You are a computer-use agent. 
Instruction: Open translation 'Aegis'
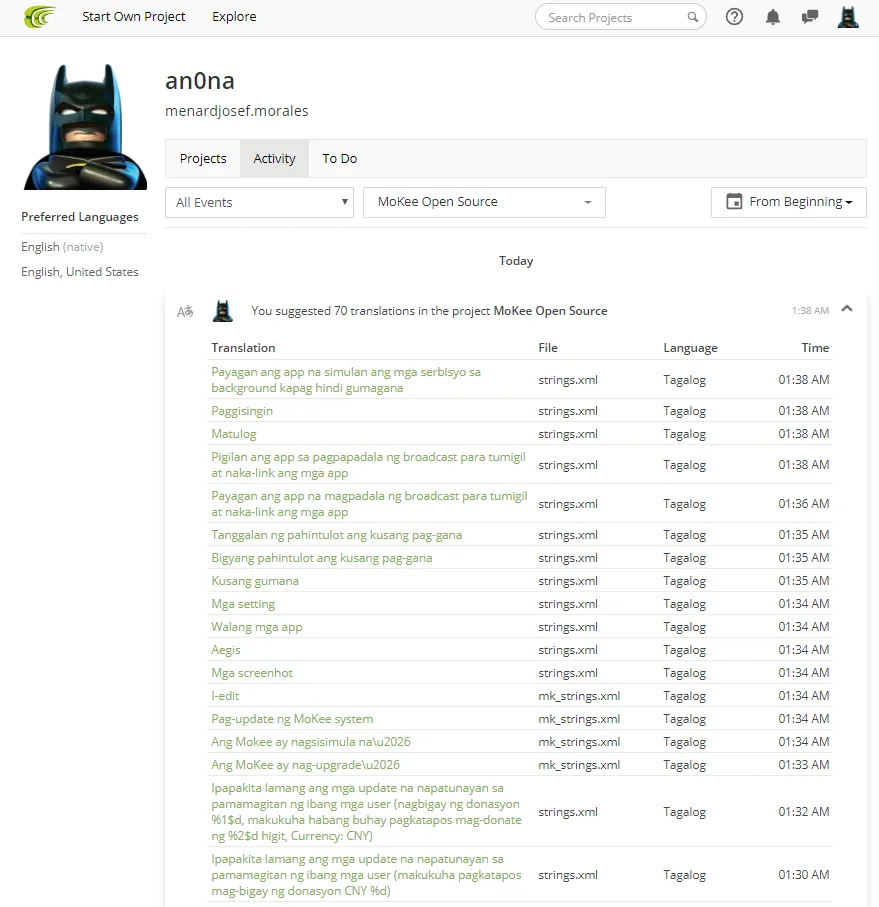226,650
